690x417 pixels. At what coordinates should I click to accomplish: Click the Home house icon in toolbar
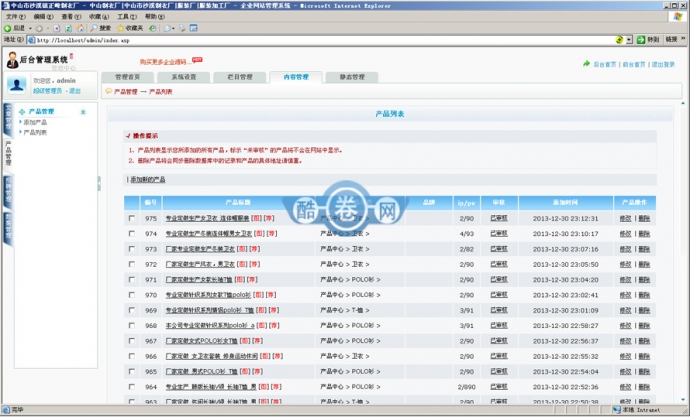pos(80,28)
